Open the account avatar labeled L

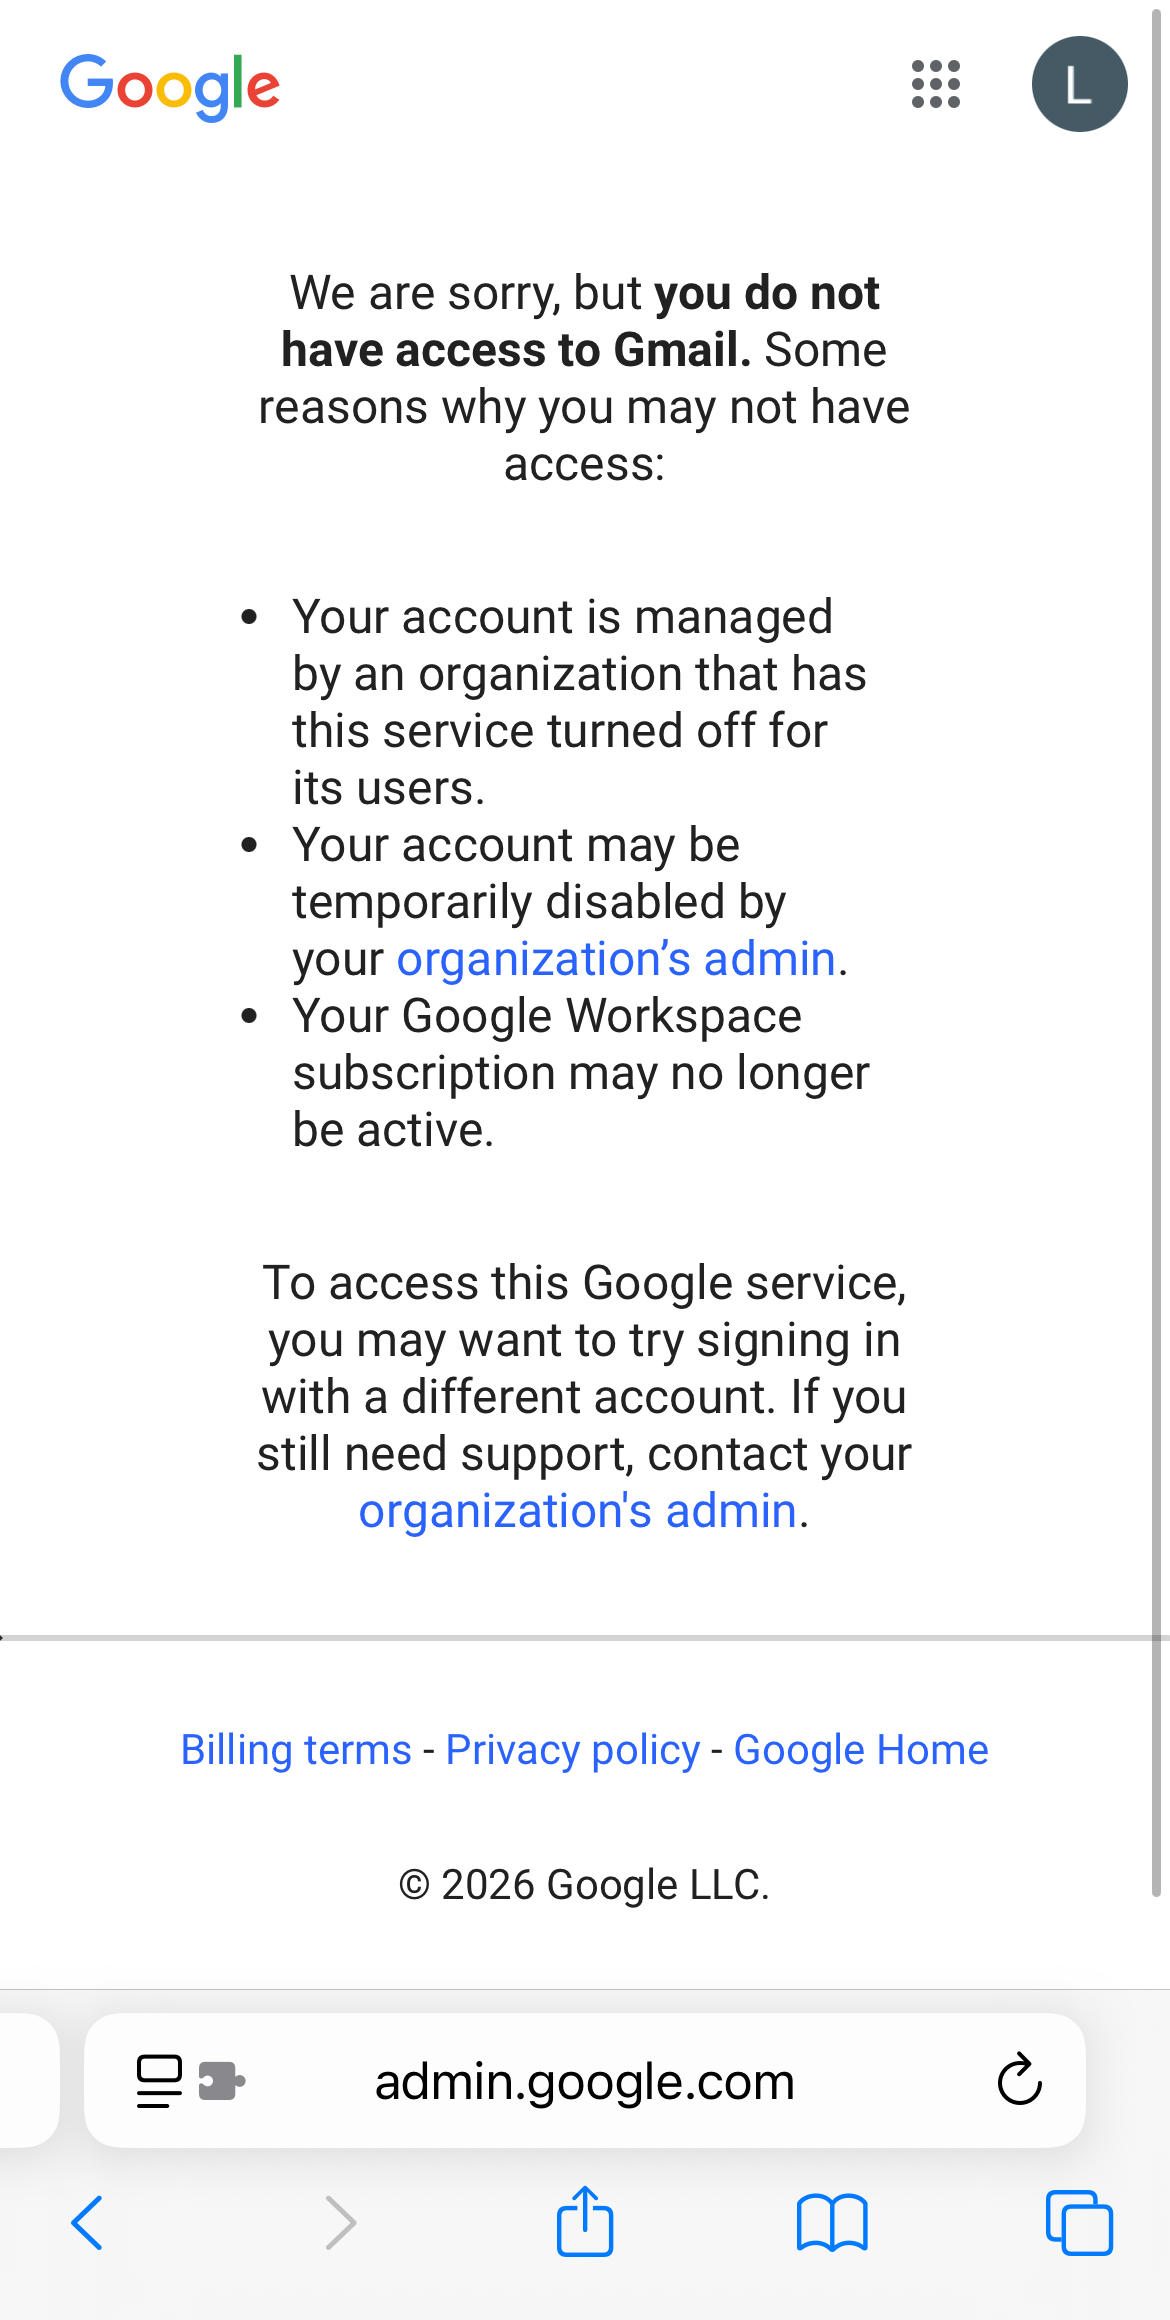coord(1079,84)
